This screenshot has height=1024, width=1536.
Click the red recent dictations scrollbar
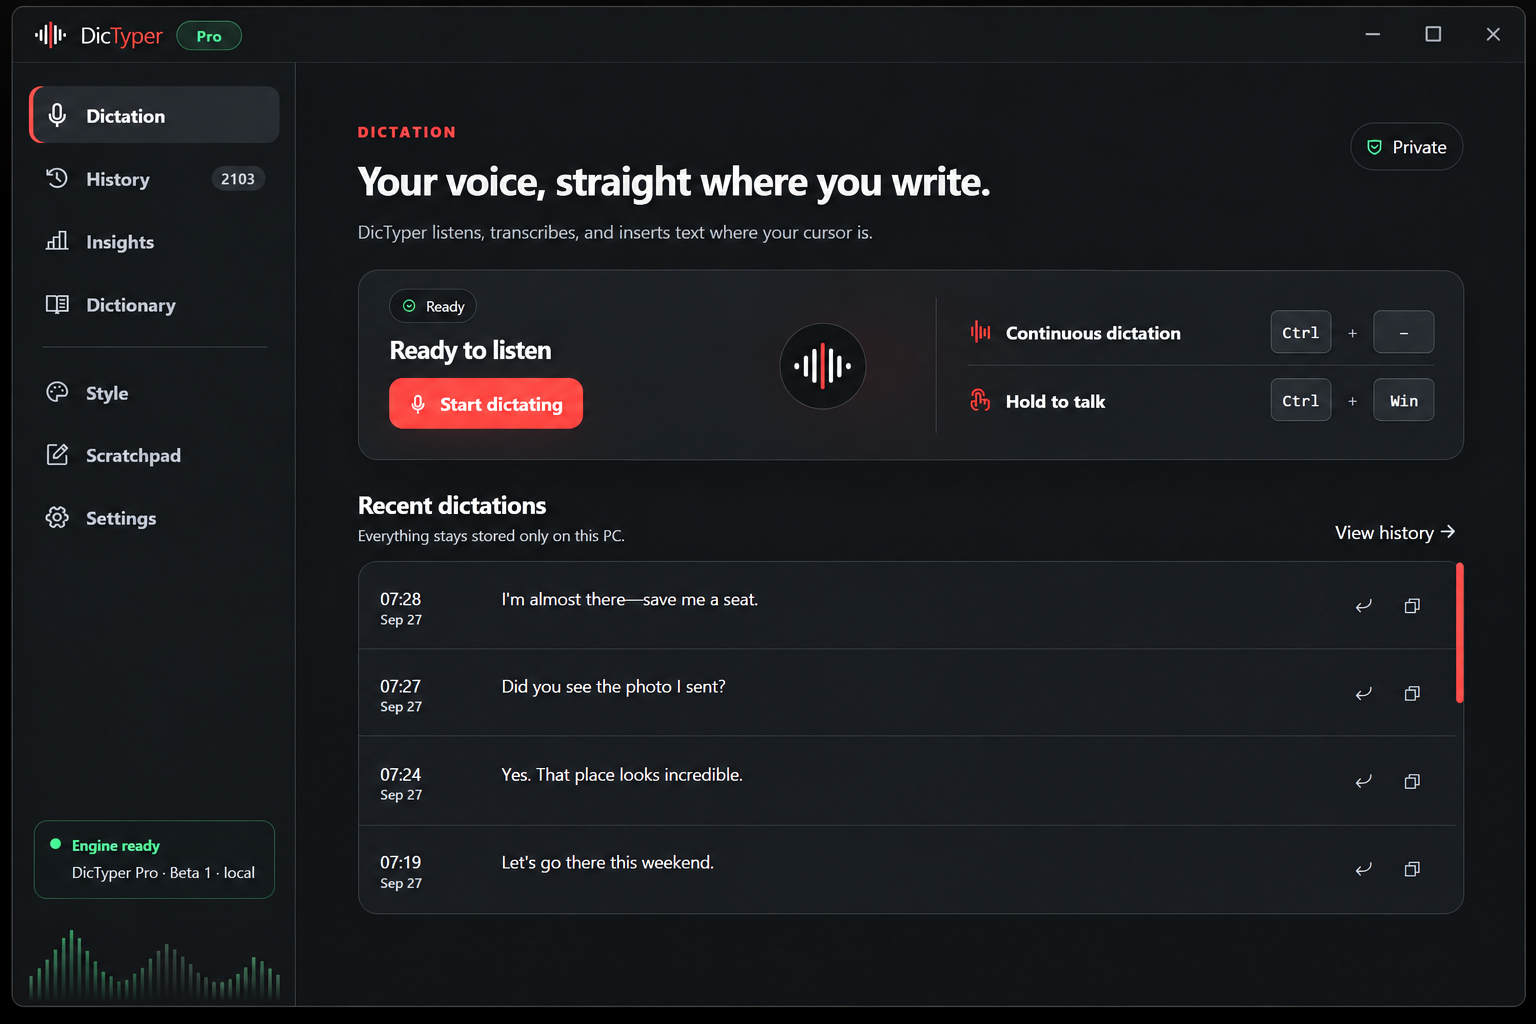pos(1459,633)
